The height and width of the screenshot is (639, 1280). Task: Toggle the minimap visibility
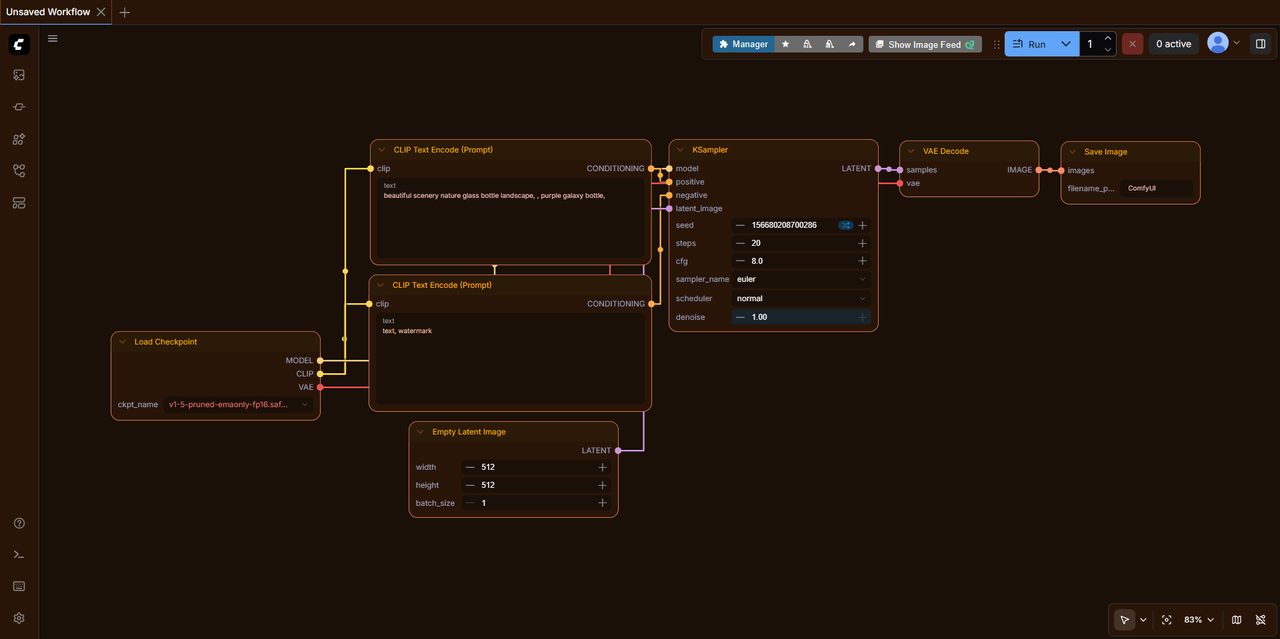pyautogui.click(x=1237, y=620)
